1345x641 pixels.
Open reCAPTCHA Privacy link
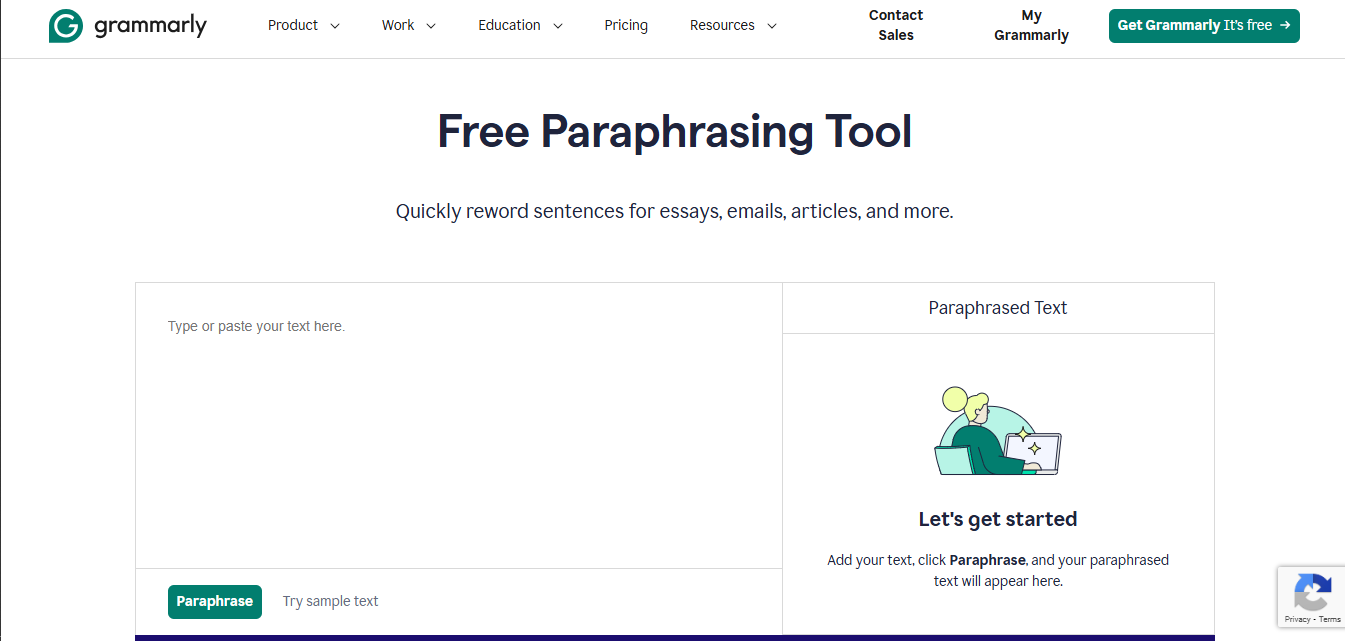pyautogui.click(x=1297, y=619)
